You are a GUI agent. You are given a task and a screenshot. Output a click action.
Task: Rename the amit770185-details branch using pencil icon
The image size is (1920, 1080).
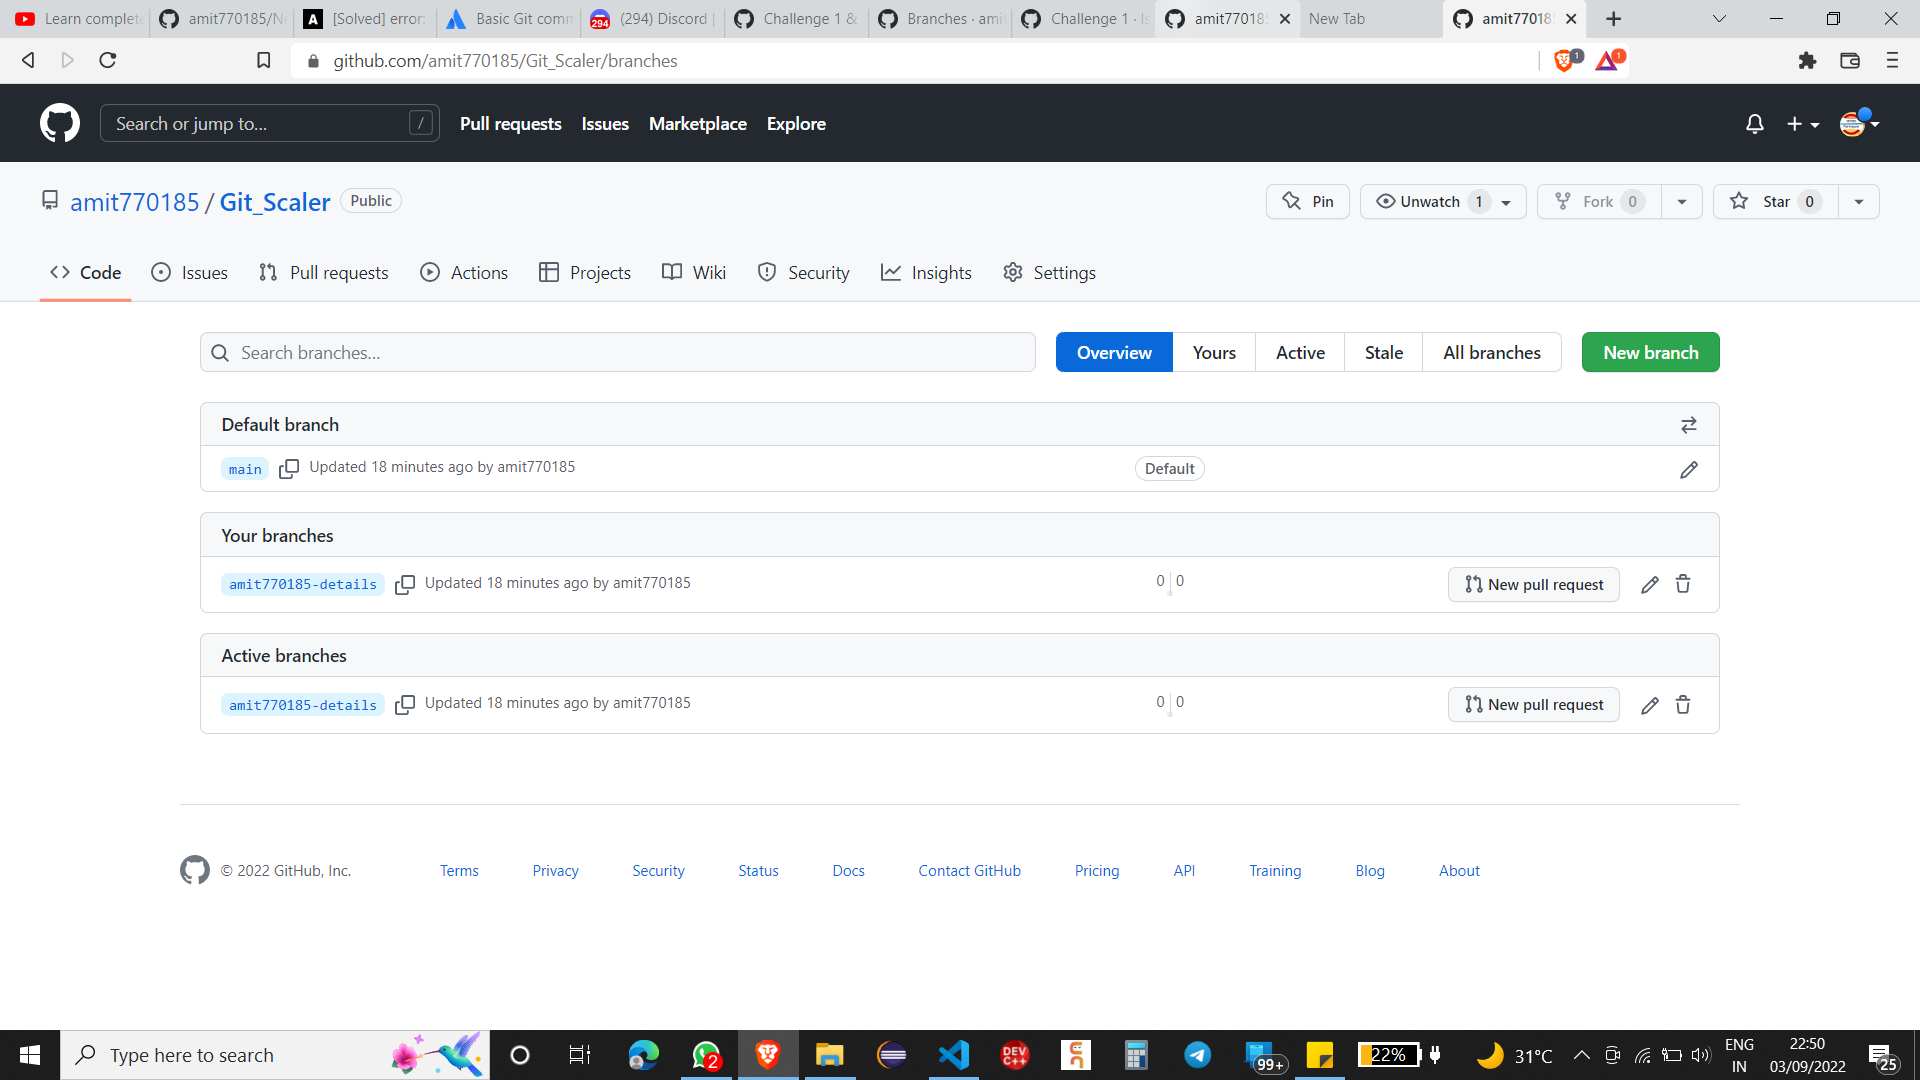[x=1650, y=584]
